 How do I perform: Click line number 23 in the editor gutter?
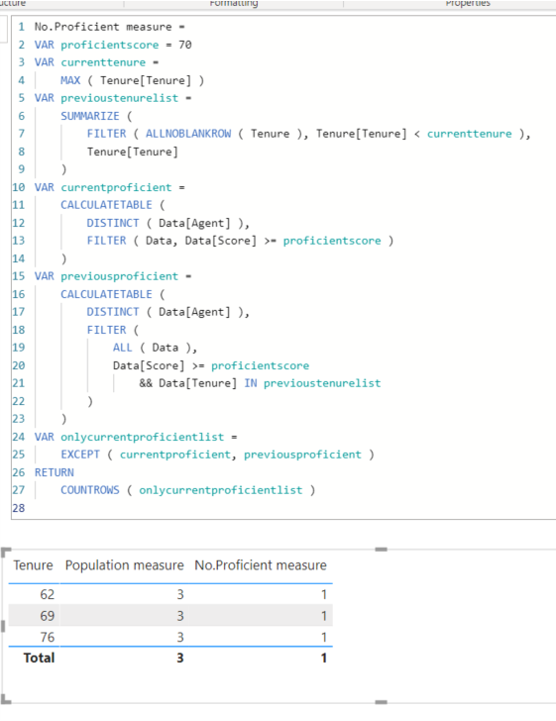[x=18, y=419]
